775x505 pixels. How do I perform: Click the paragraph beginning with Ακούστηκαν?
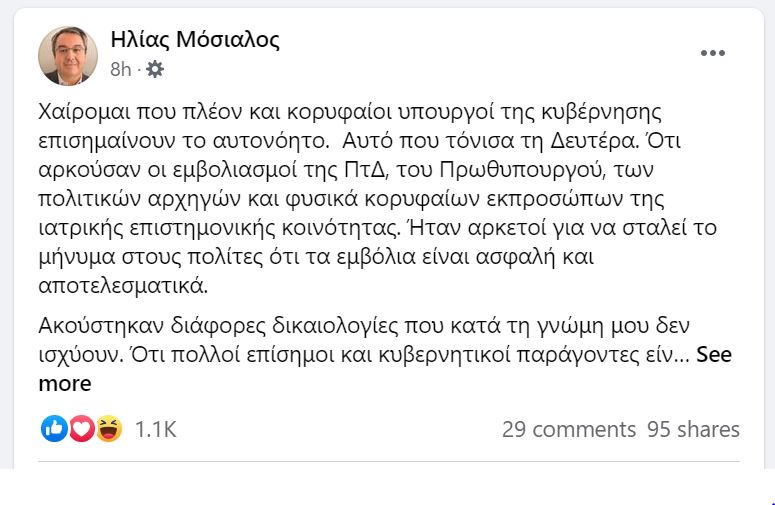(x=386, y=354)
